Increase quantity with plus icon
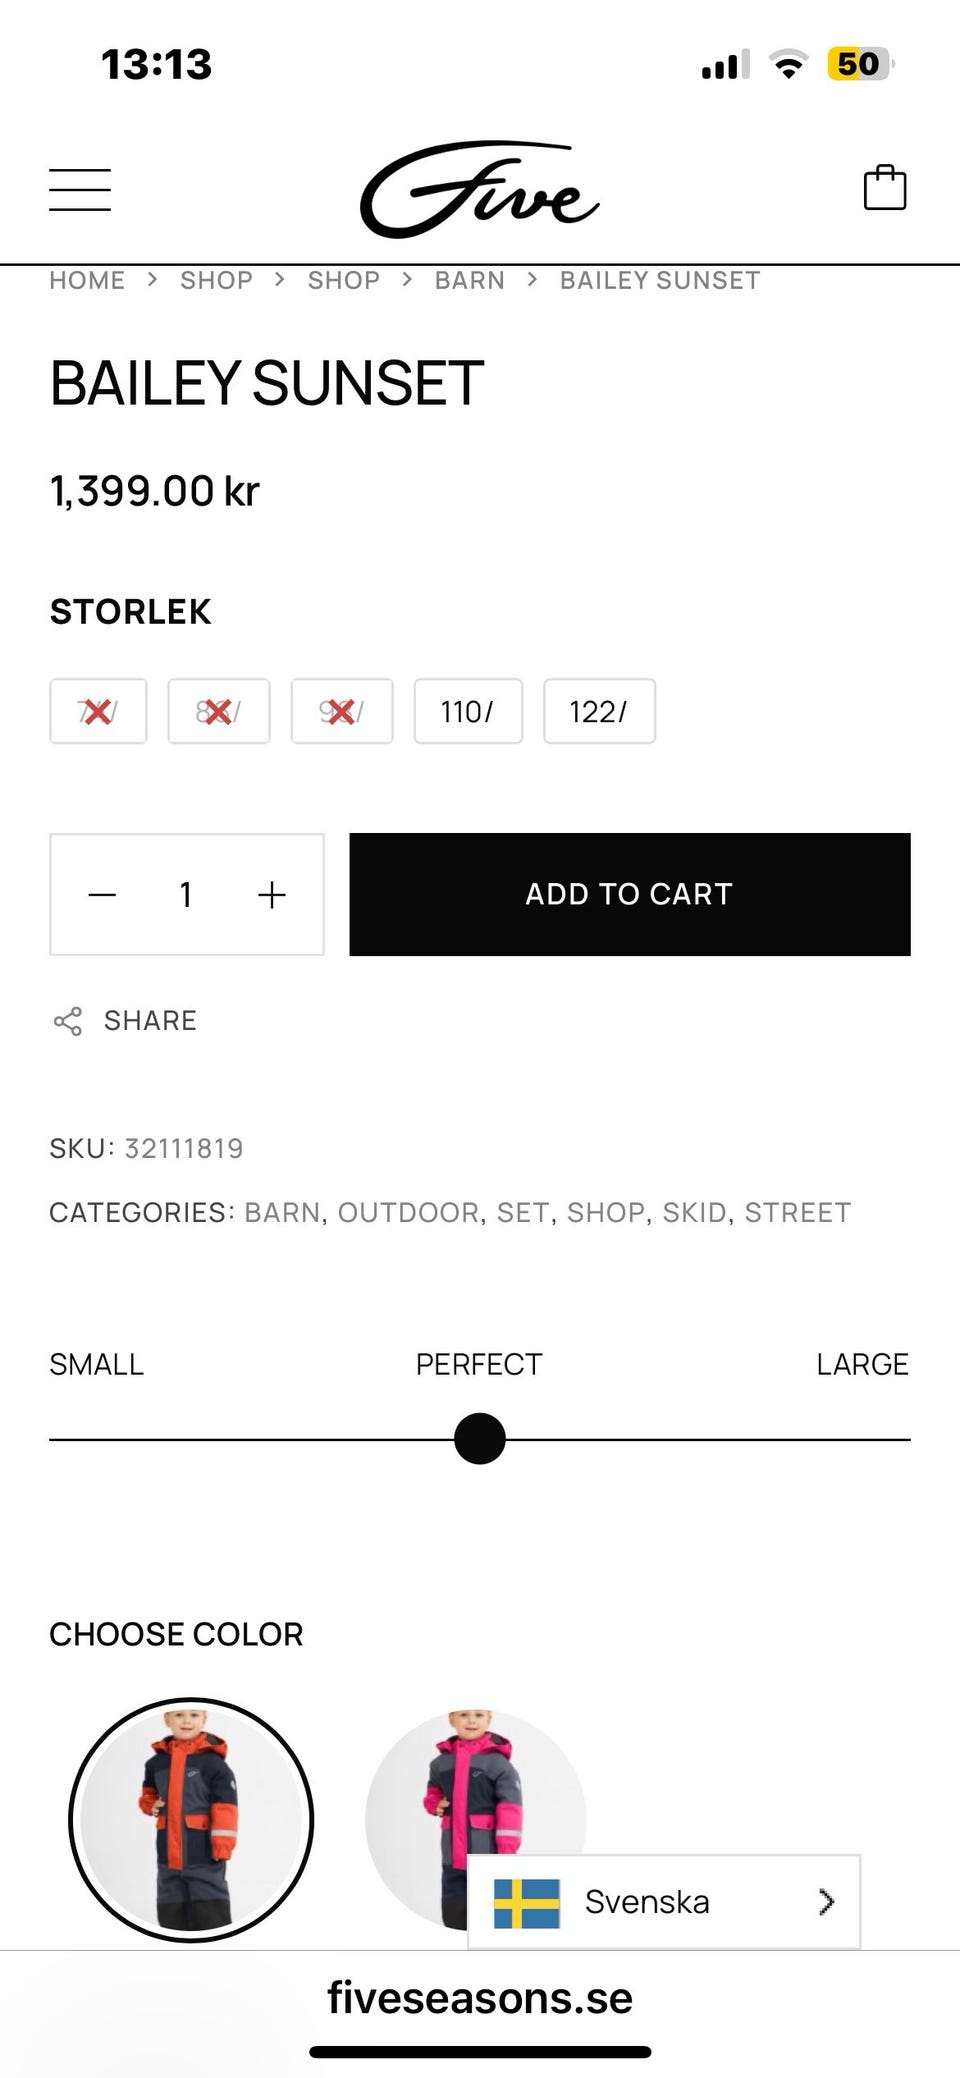Screen dimensions: 960x2078 pos(272,895)
